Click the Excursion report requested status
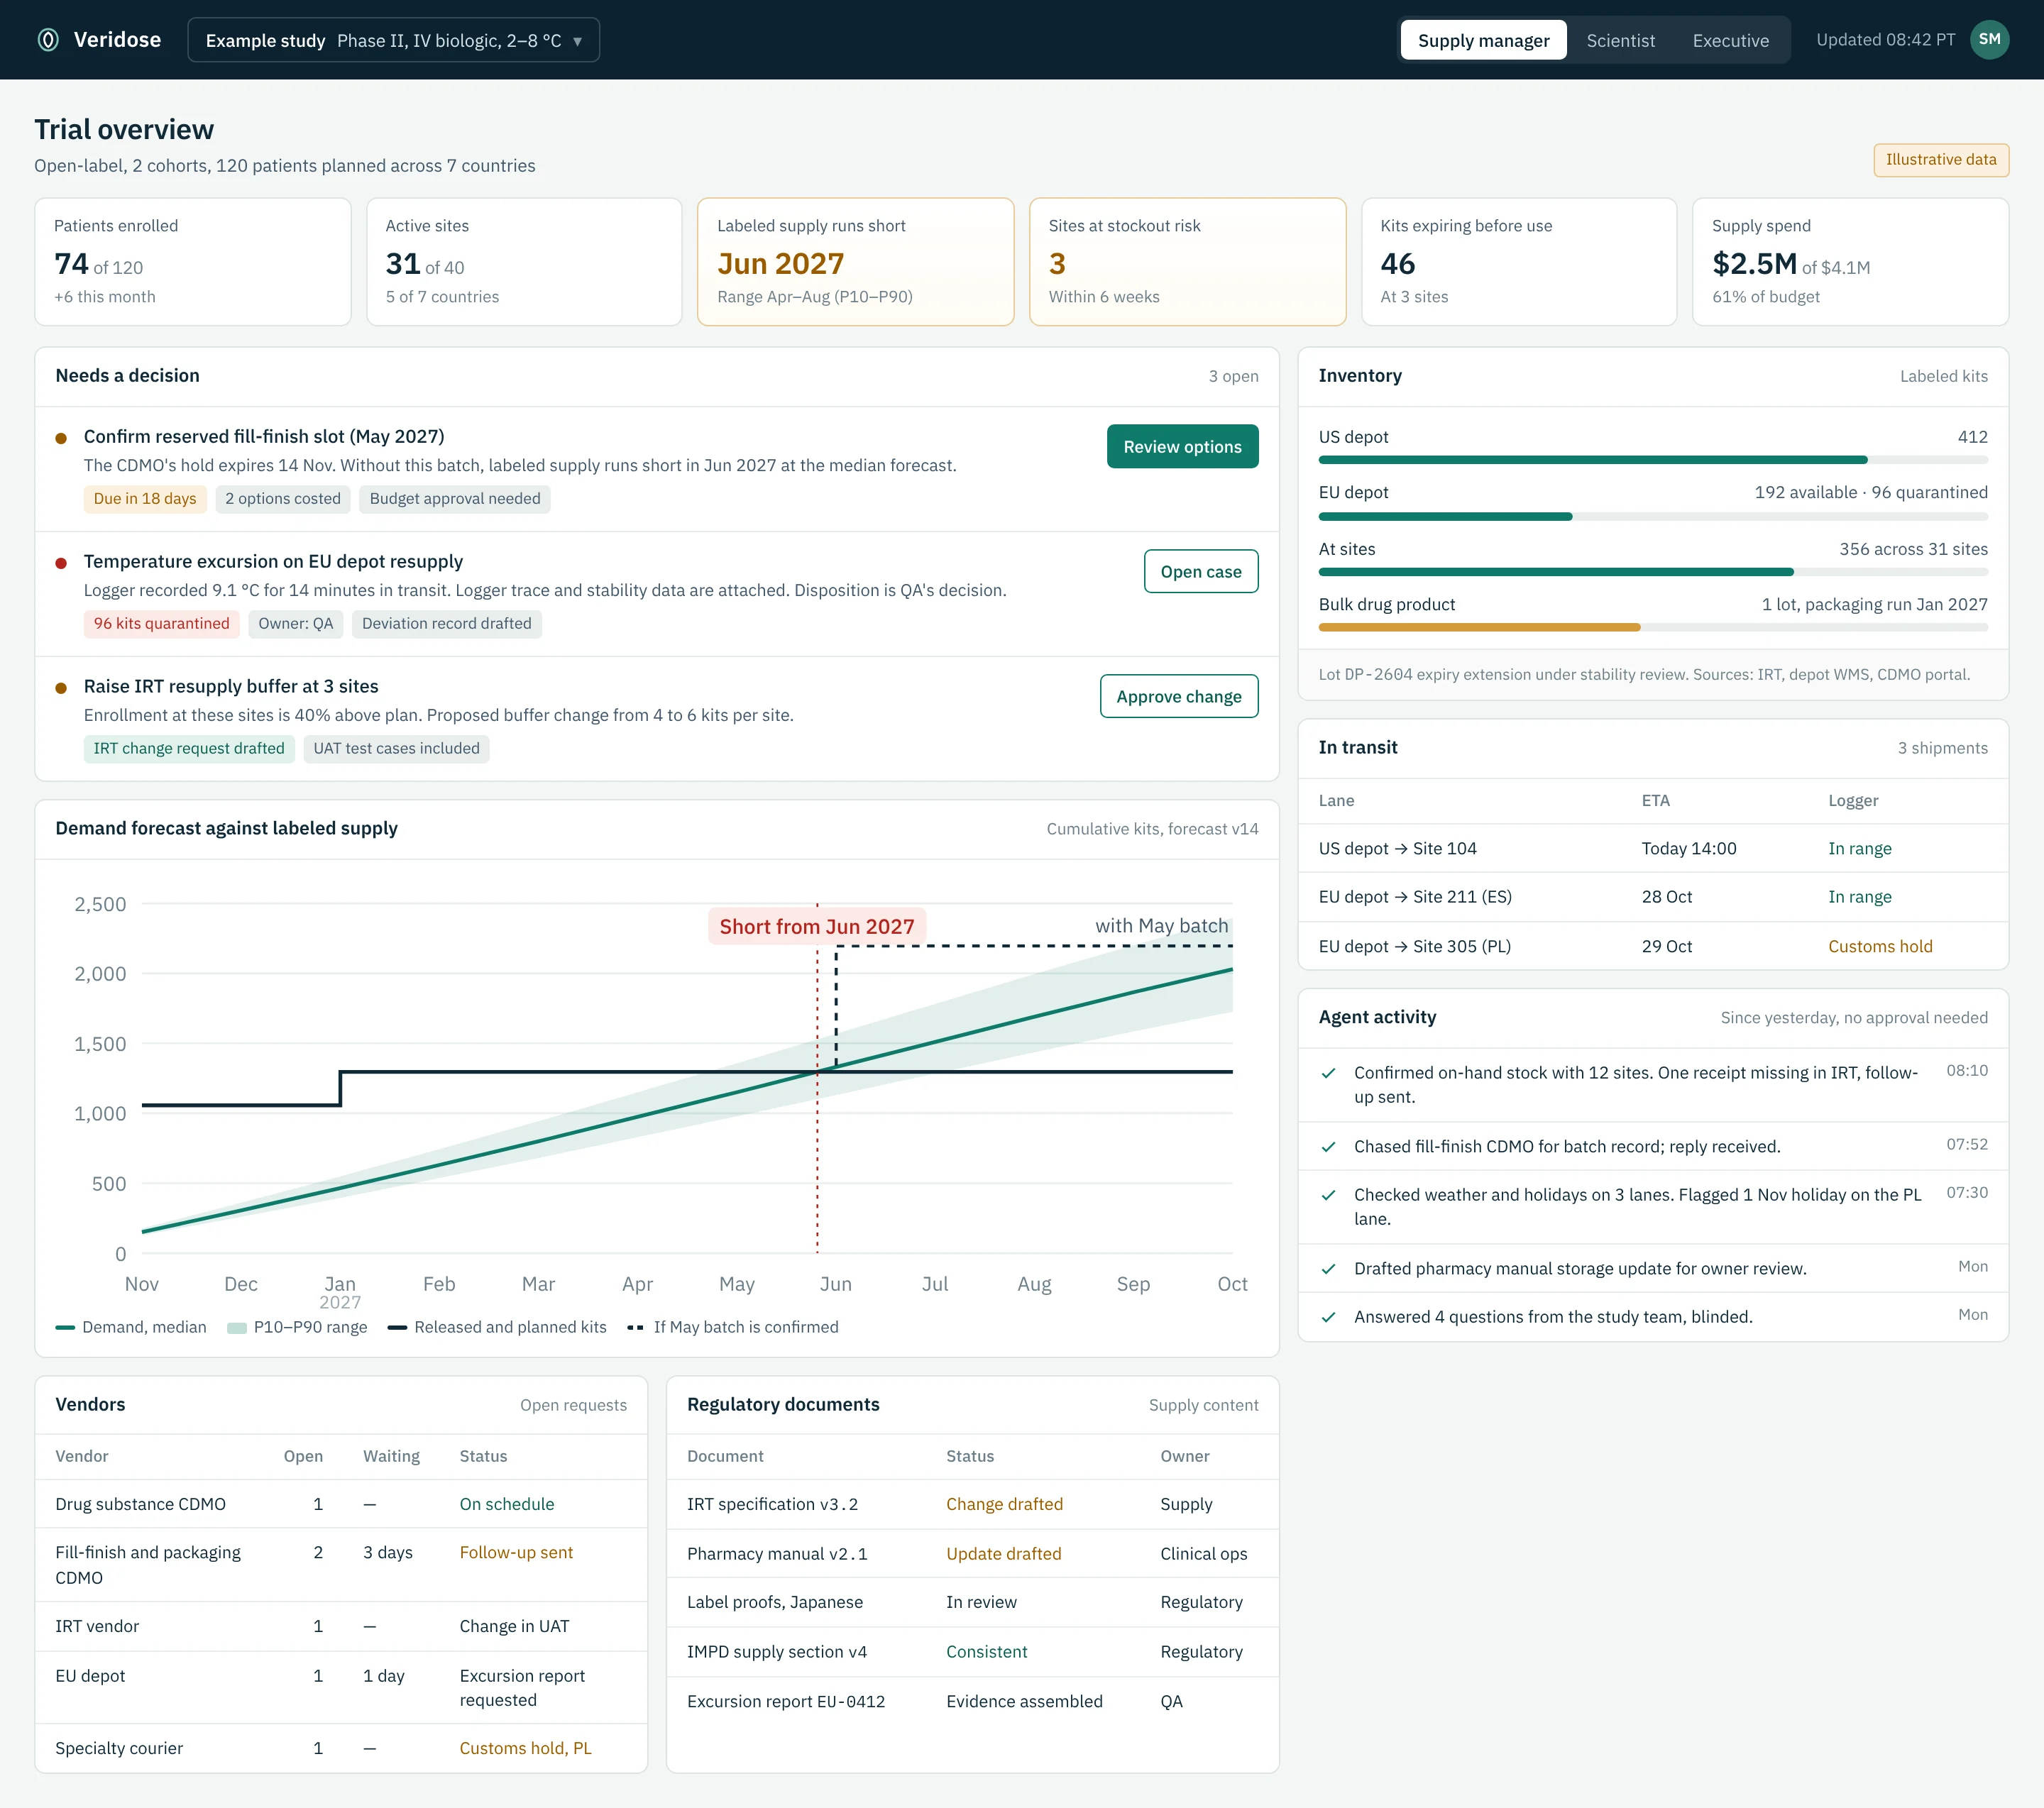2044x1808 pixels. [522, 1687]
